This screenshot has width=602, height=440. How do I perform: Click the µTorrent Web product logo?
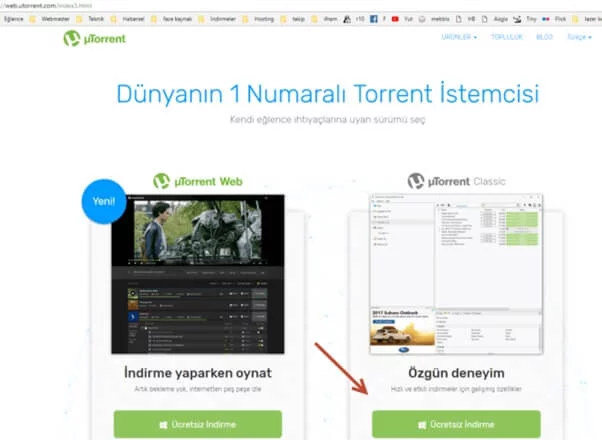point(198,181)
